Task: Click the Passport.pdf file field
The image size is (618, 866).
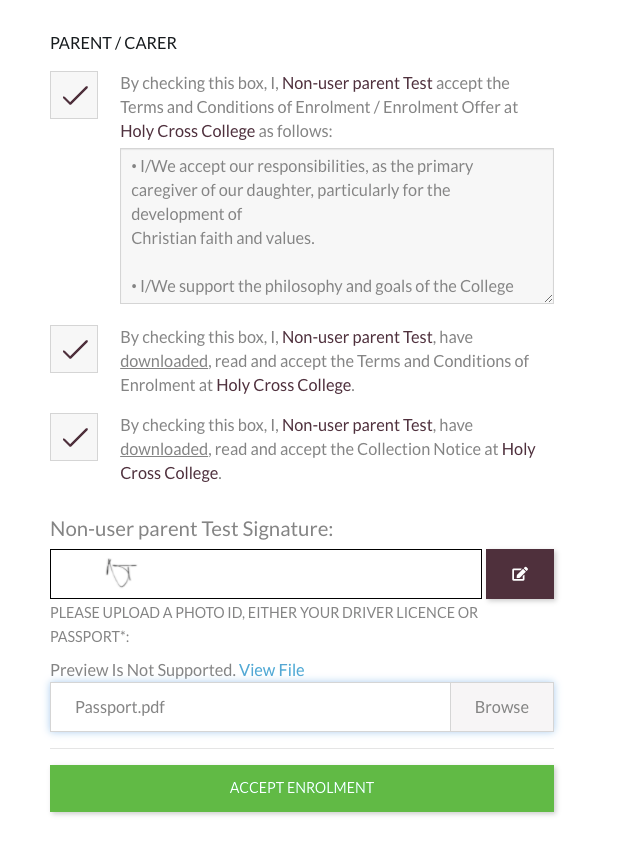Action: coord(250,707)
